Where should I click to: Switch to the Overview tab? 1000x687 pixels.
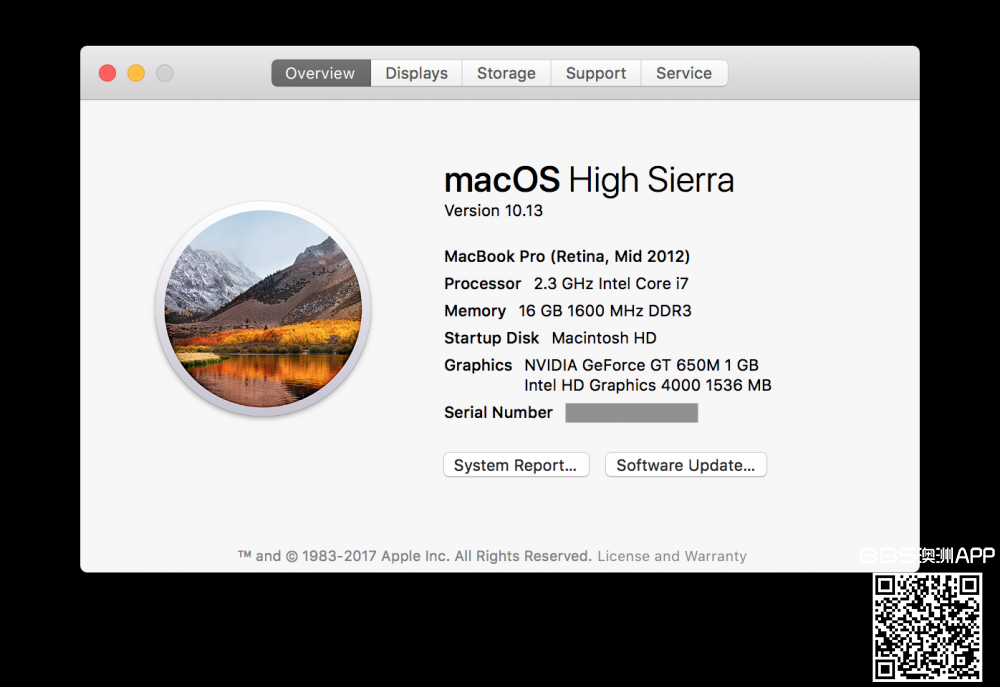[x=320, y=73]
